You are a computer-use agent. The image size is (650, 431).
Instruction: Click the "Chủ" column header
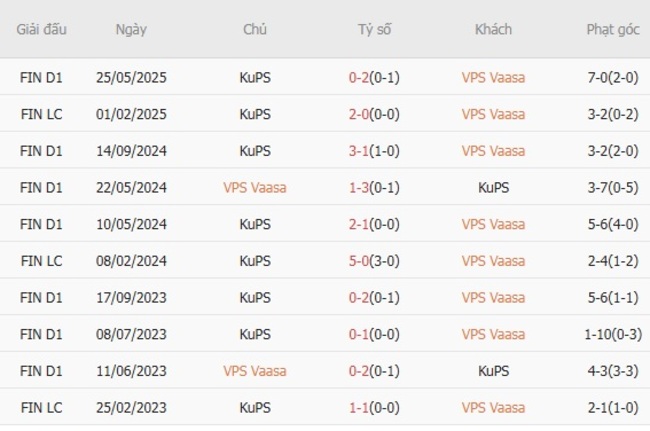point(255,29)
